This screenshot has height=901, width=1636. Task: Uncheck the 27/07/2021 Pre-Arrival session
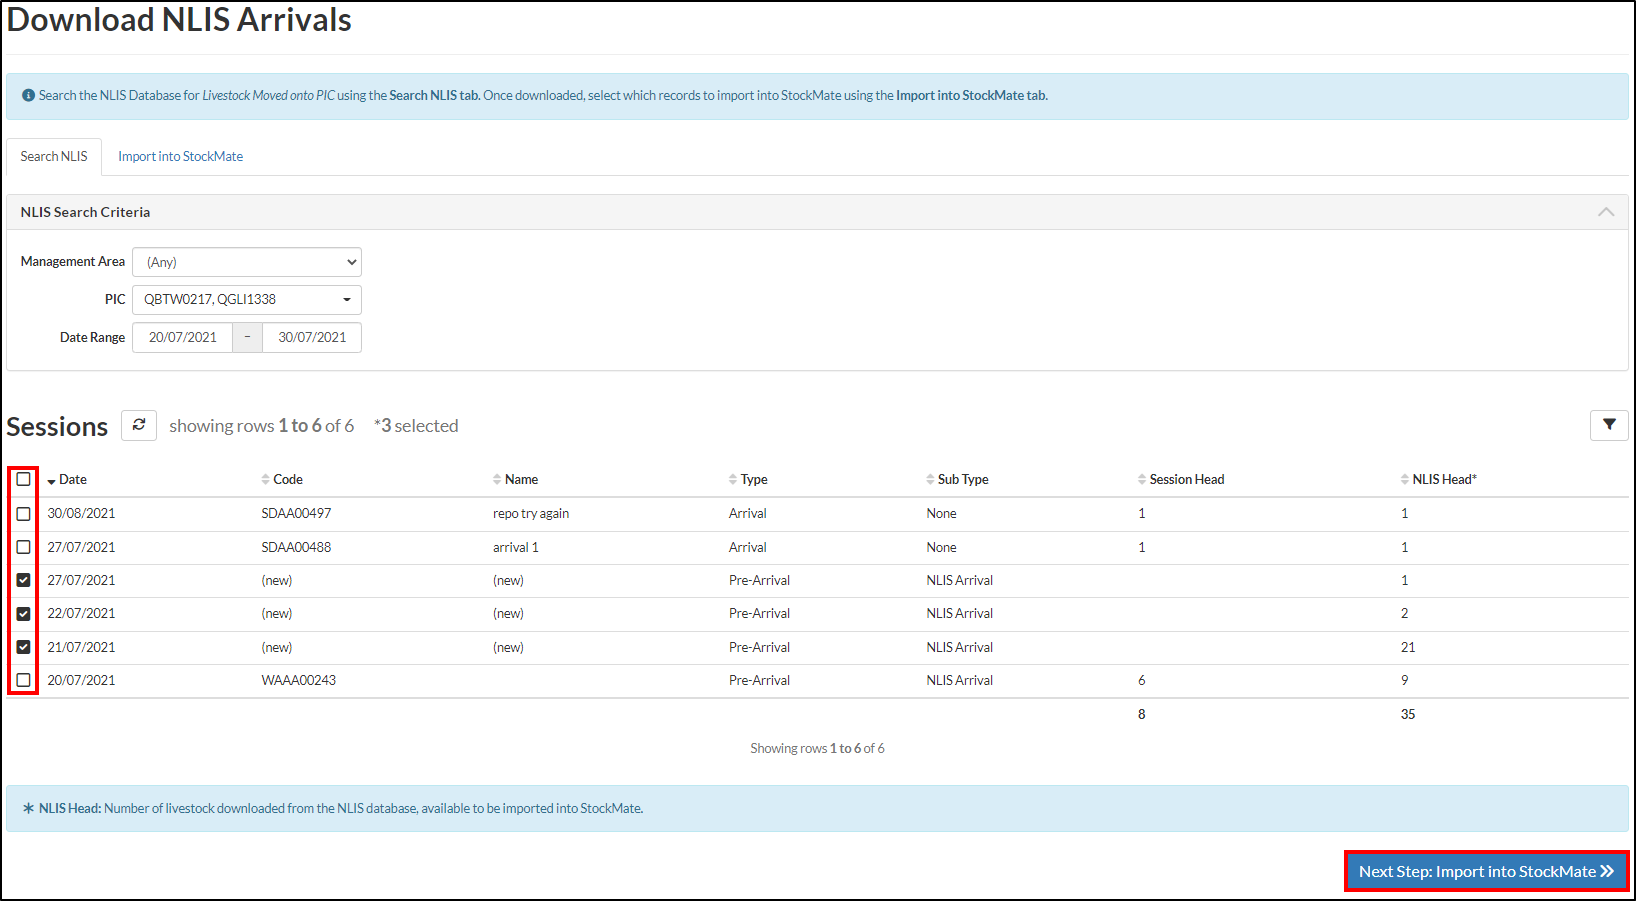coord(24,580)
